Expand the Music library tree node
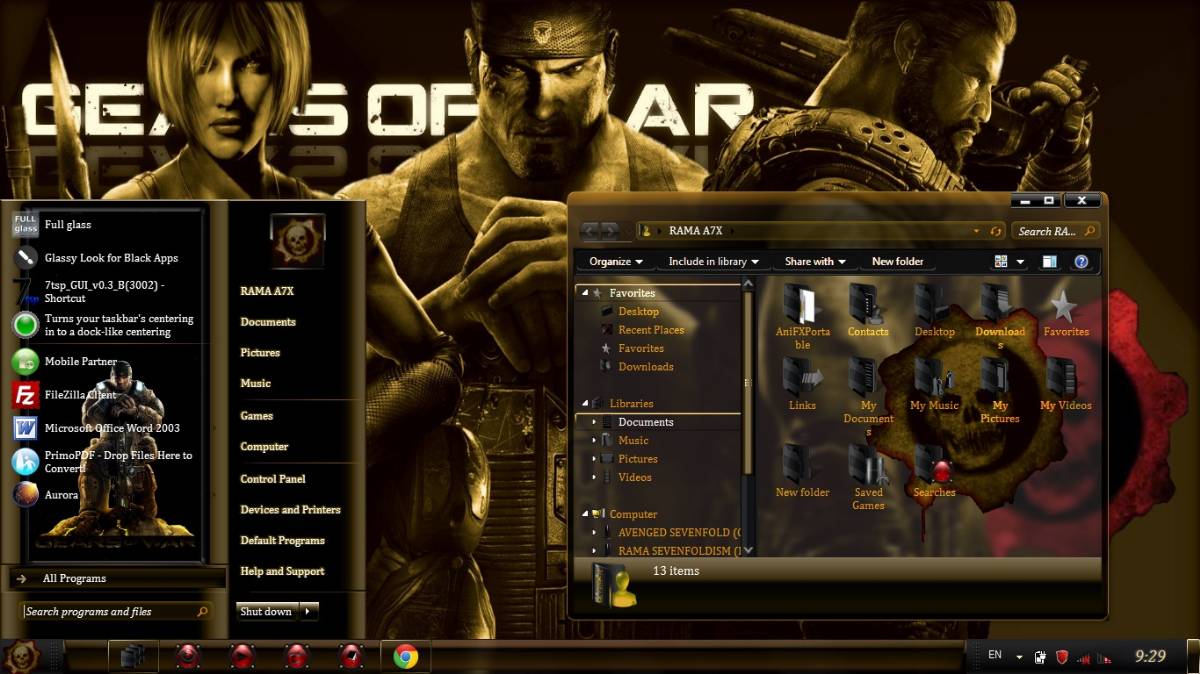Image resolution: width=1200 pixels, height=674 pixels. click(594, 440)
